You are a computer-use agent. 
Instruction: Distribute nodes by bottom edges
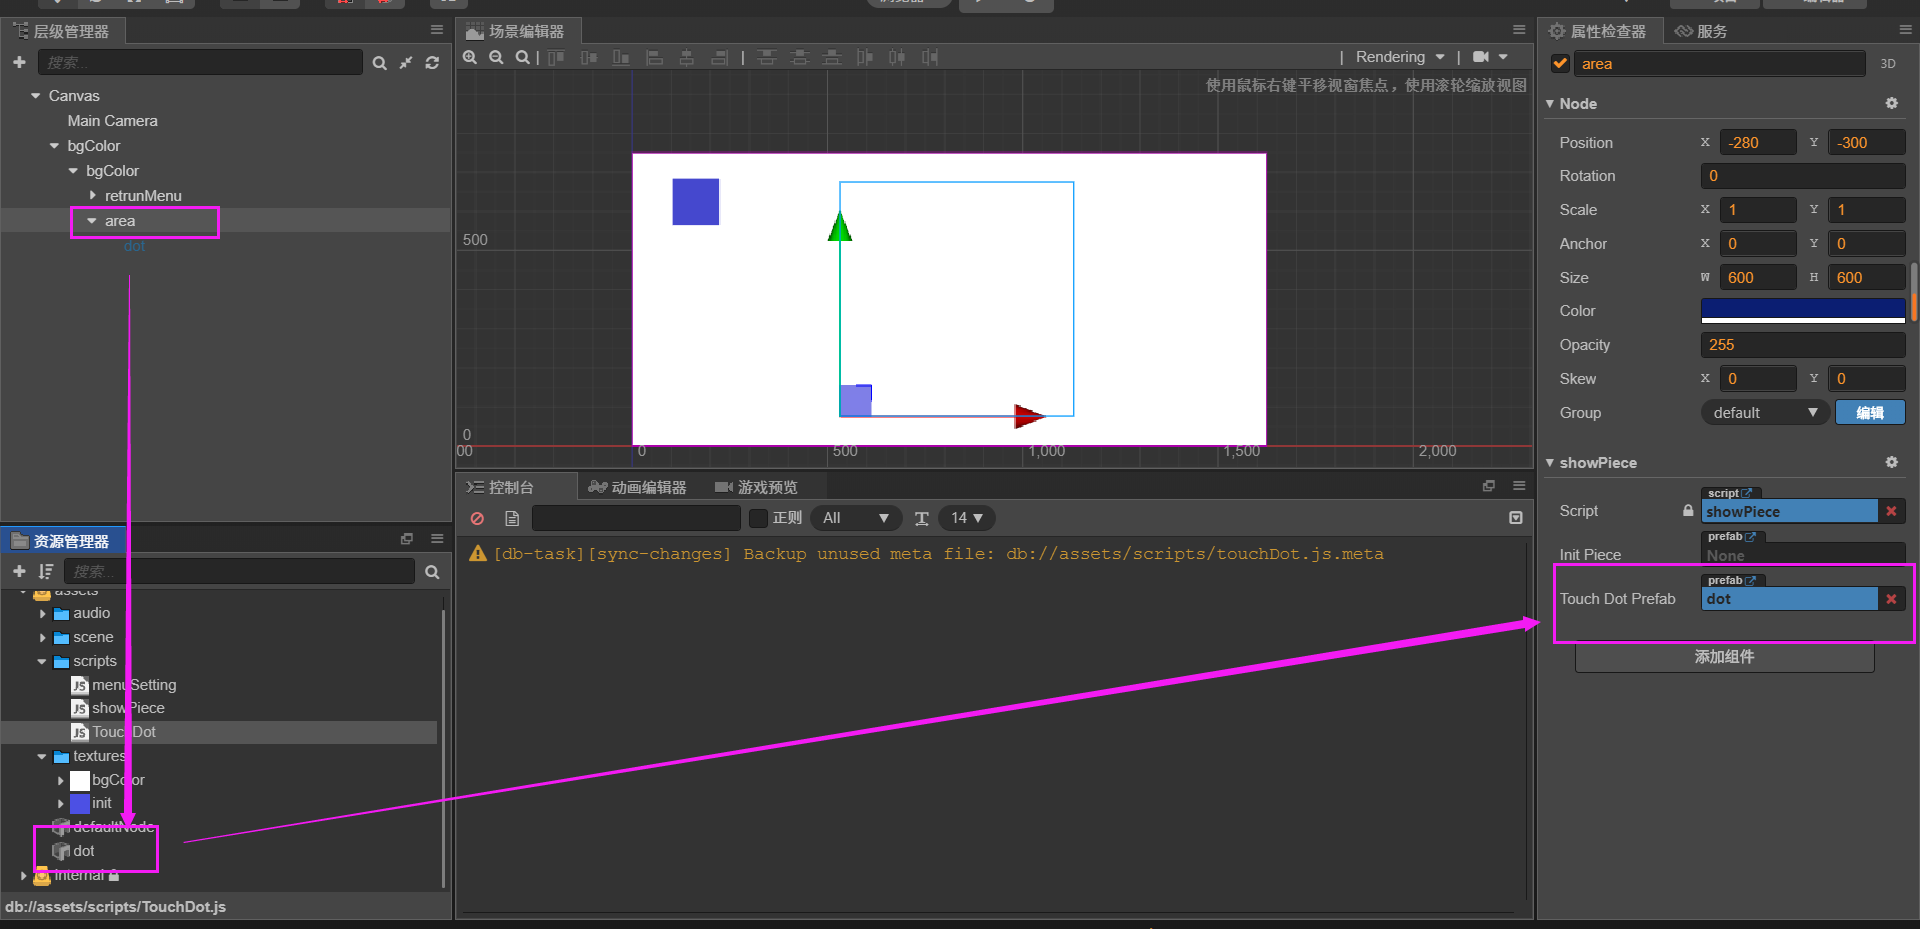(x=832, y=57)
